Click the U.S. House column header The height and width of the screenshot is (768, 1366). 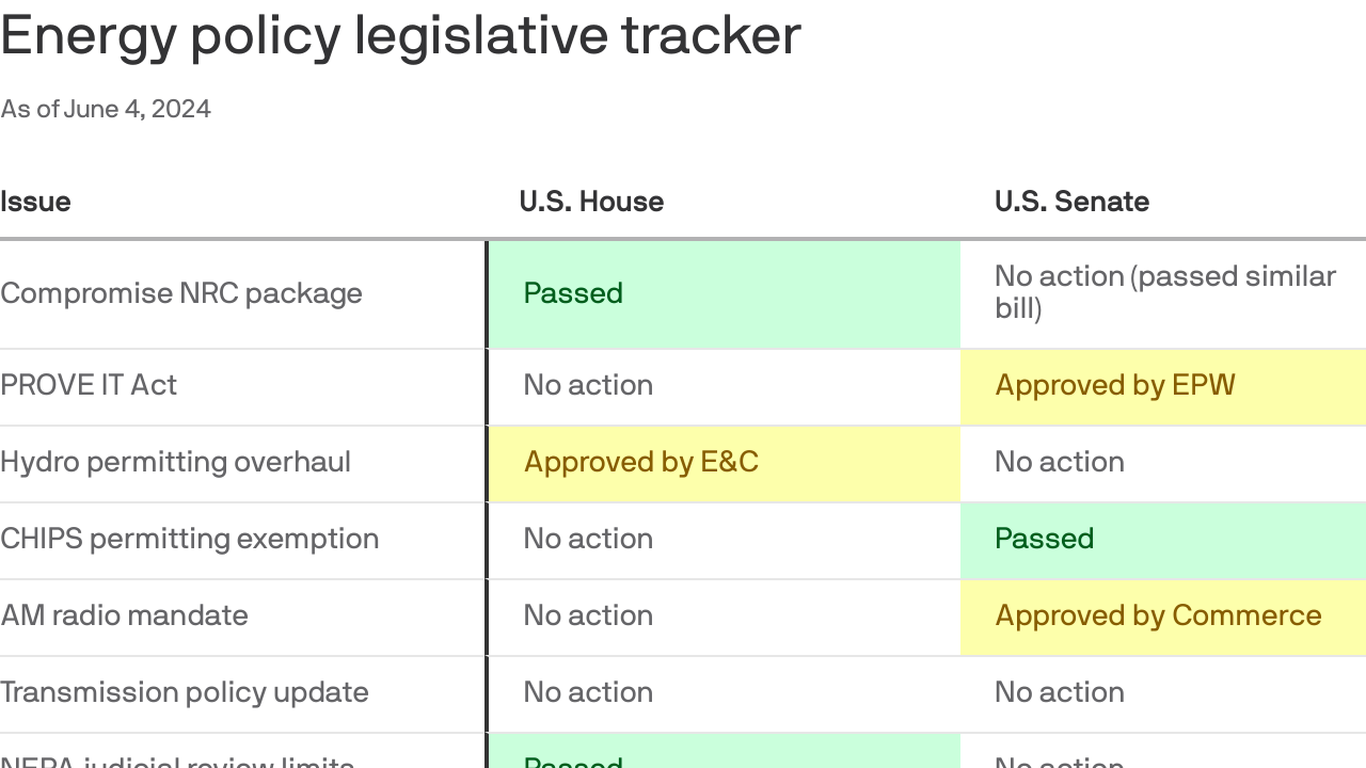(x=591, y=201)
